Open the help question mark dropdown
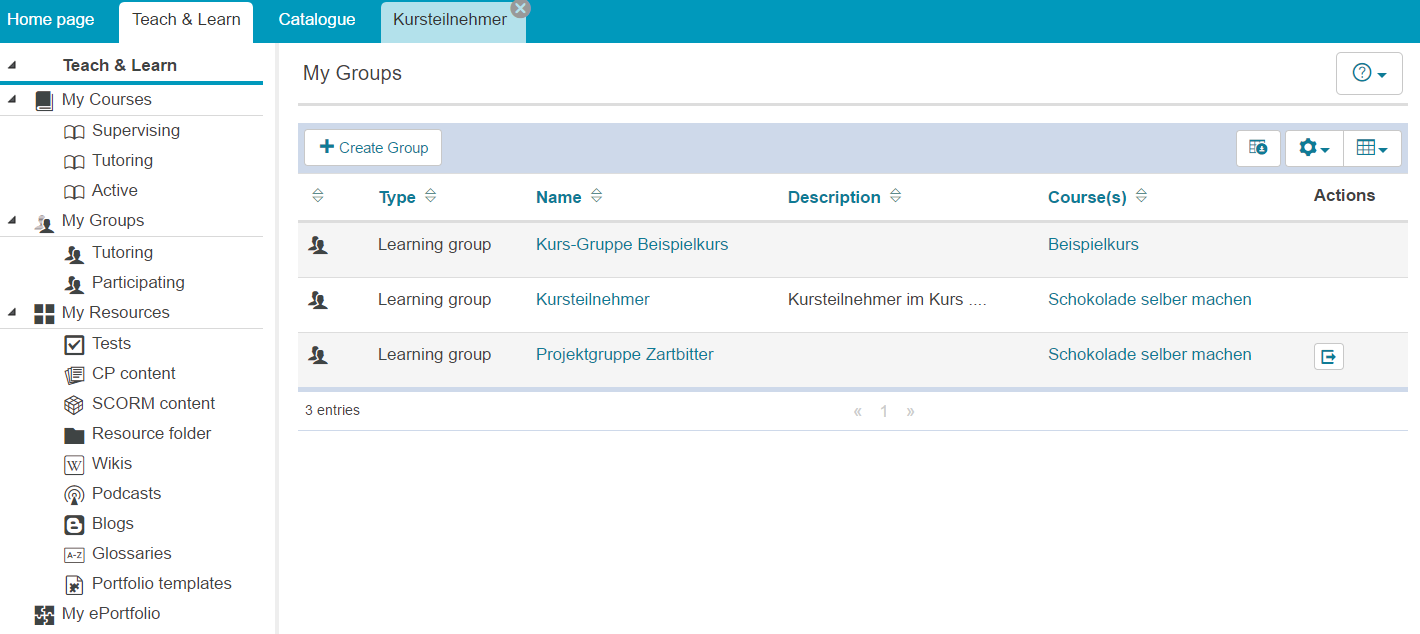The image size is (1420, 634). tap(1369, 73)
